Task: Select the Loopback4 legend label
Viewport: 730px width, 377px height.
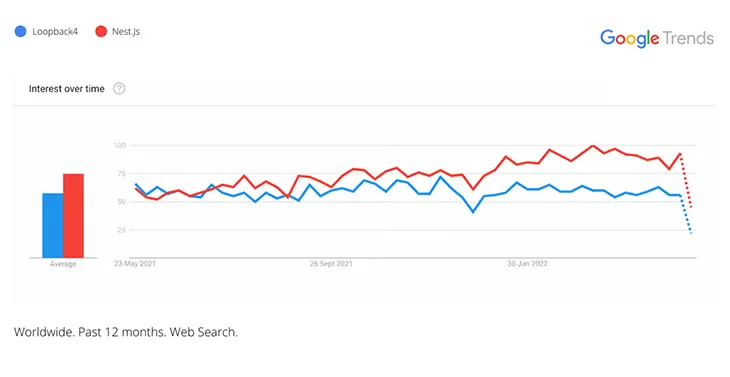Action: [x=55, y=32]
